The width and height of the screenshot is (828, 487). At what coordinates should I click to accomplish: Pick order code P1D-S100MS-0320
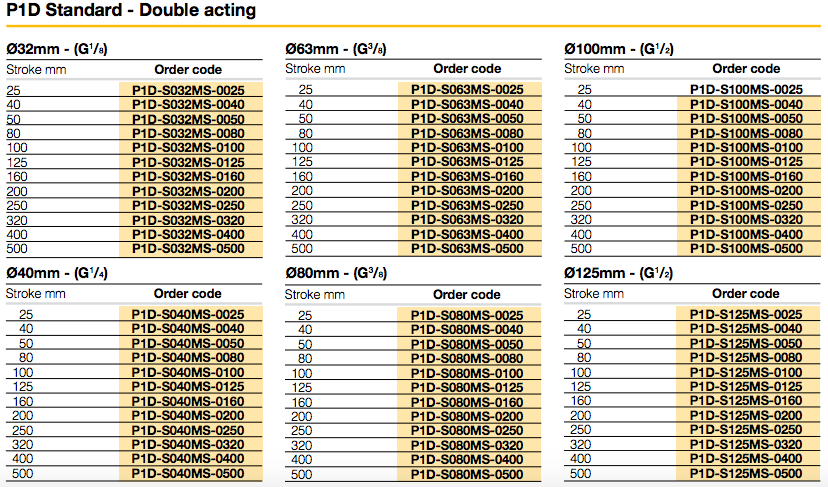746,219
